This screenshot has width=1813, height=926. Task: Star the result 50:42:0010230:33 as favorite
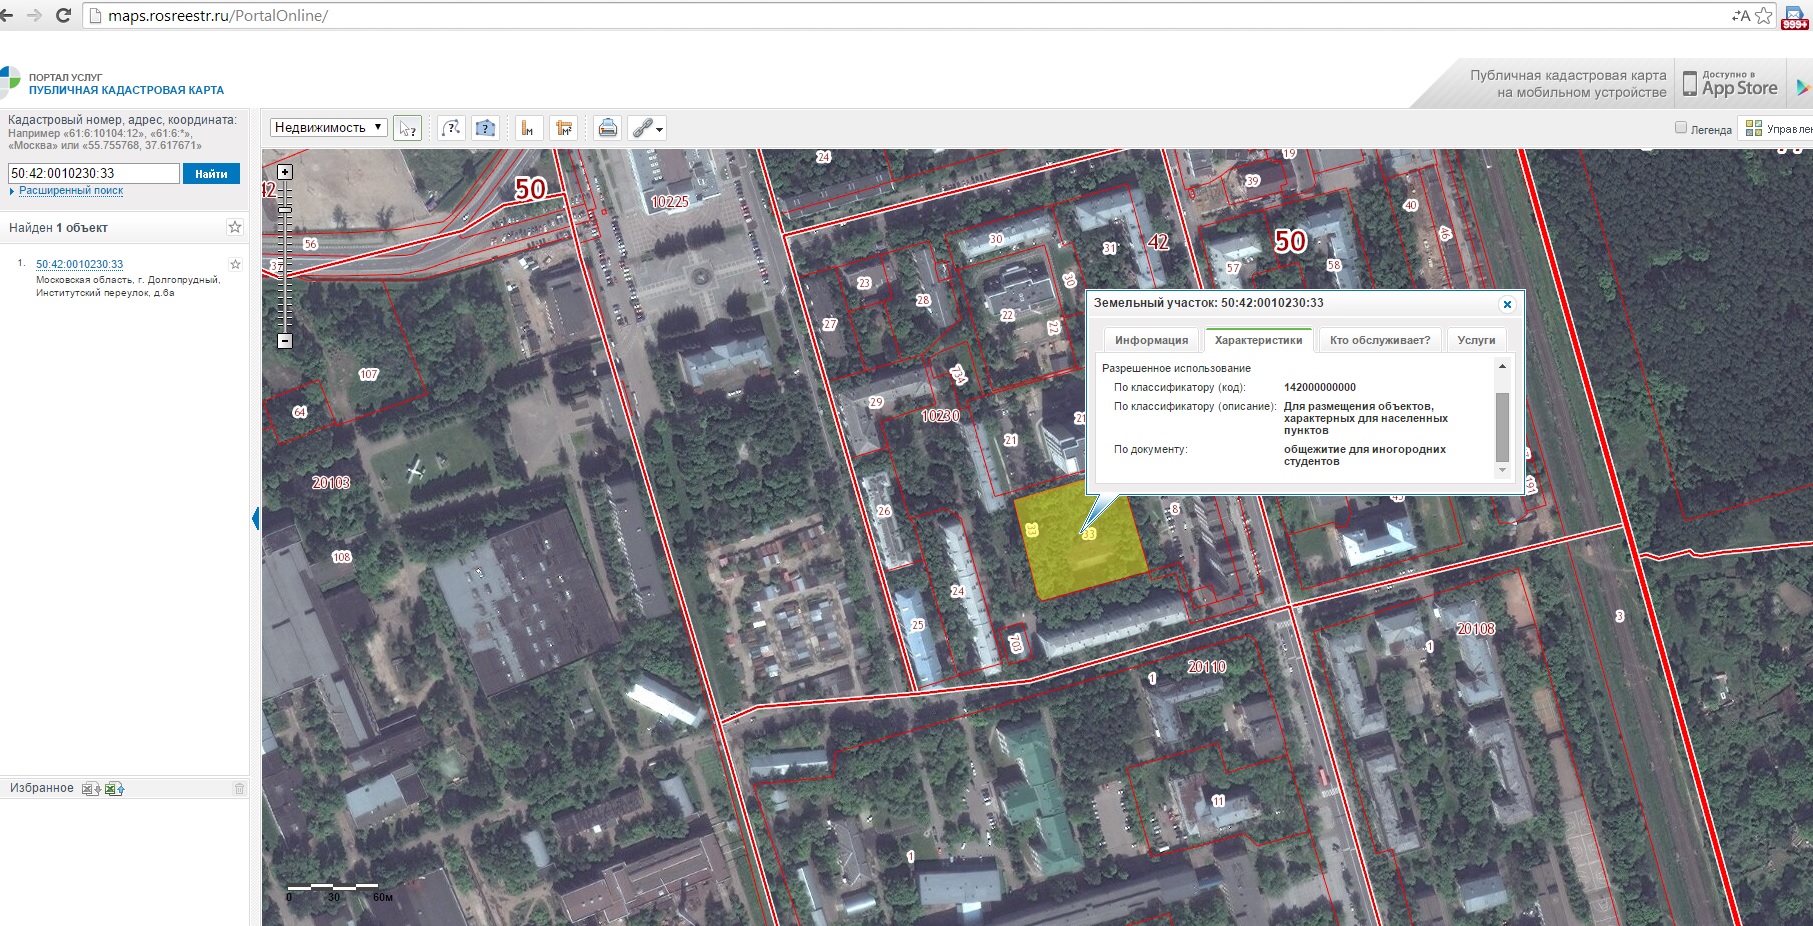(235, 265)
